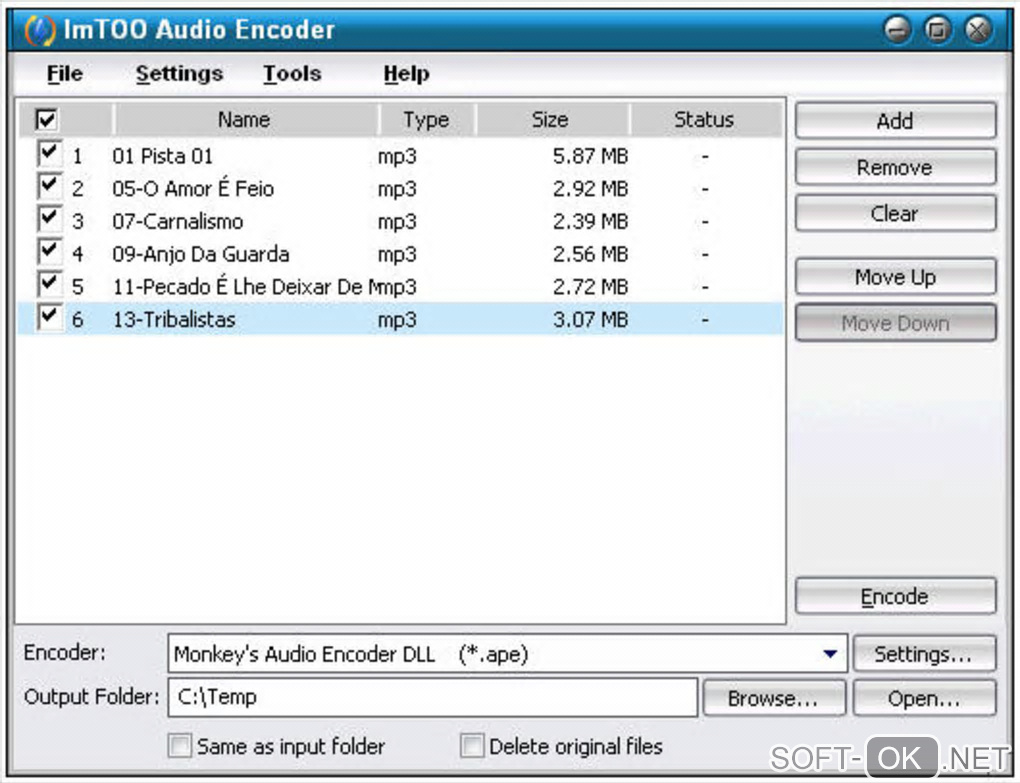Click the Add button
The width and height of the screenshot is (1020, 783).
tap(895, 121)
